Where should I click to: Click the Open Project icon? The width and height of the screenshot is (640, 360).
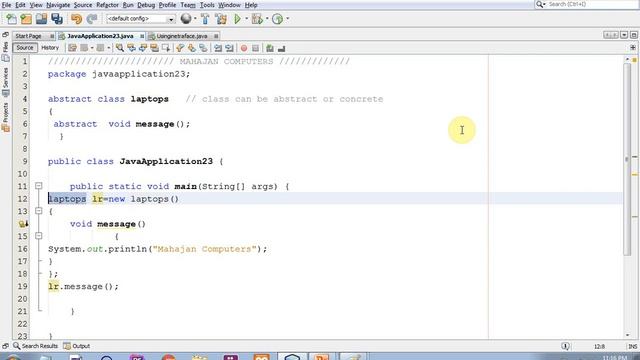[41, 19]
